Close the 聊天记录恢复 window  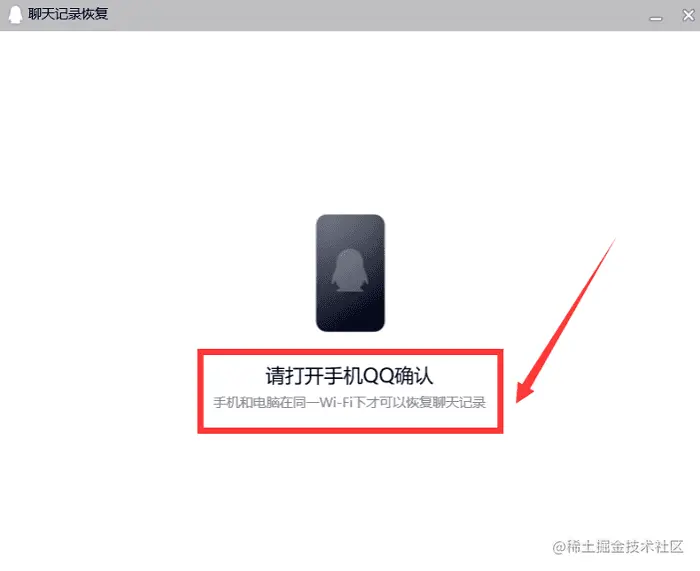tap(688, 15)
